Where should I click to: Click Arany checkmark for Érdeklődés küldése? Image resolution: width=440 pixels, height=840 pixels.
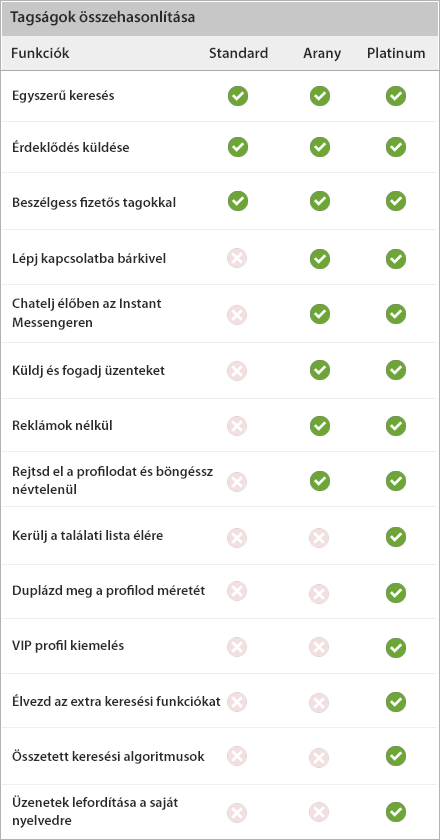[x=319, y=147]
